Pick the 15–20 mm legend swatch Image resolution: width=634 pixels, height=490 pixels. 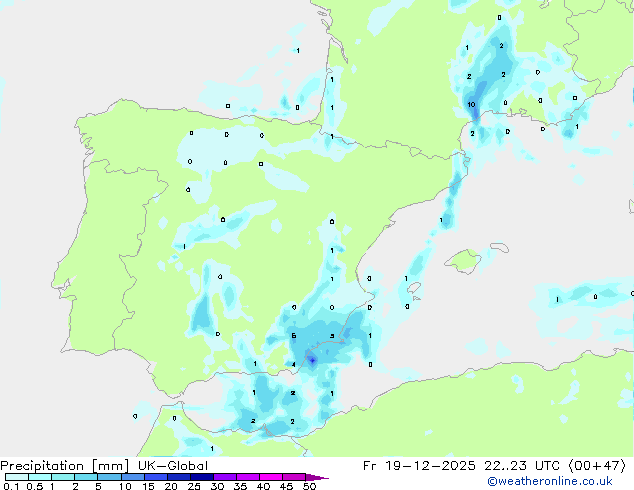pyautogui.click(x=155, y=477)
